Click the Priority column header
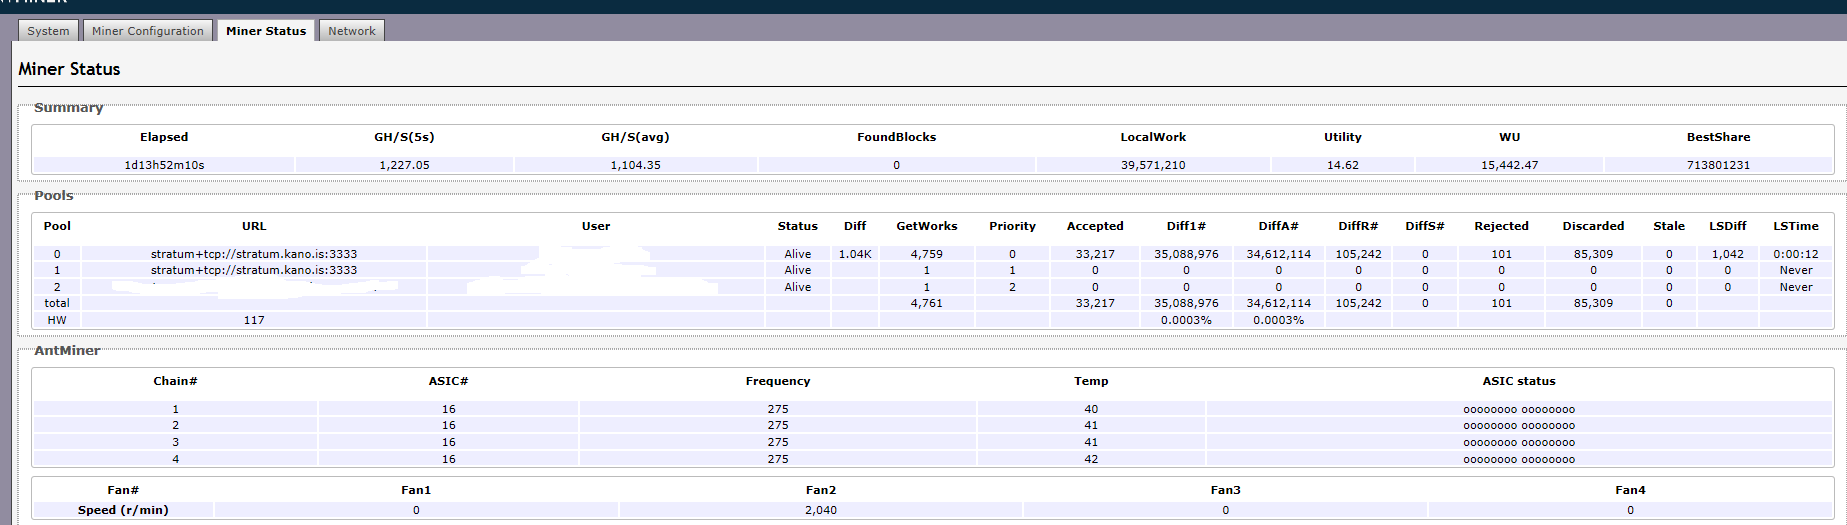The height and width of the screenshot is (525, 1847). [1012, 226]
